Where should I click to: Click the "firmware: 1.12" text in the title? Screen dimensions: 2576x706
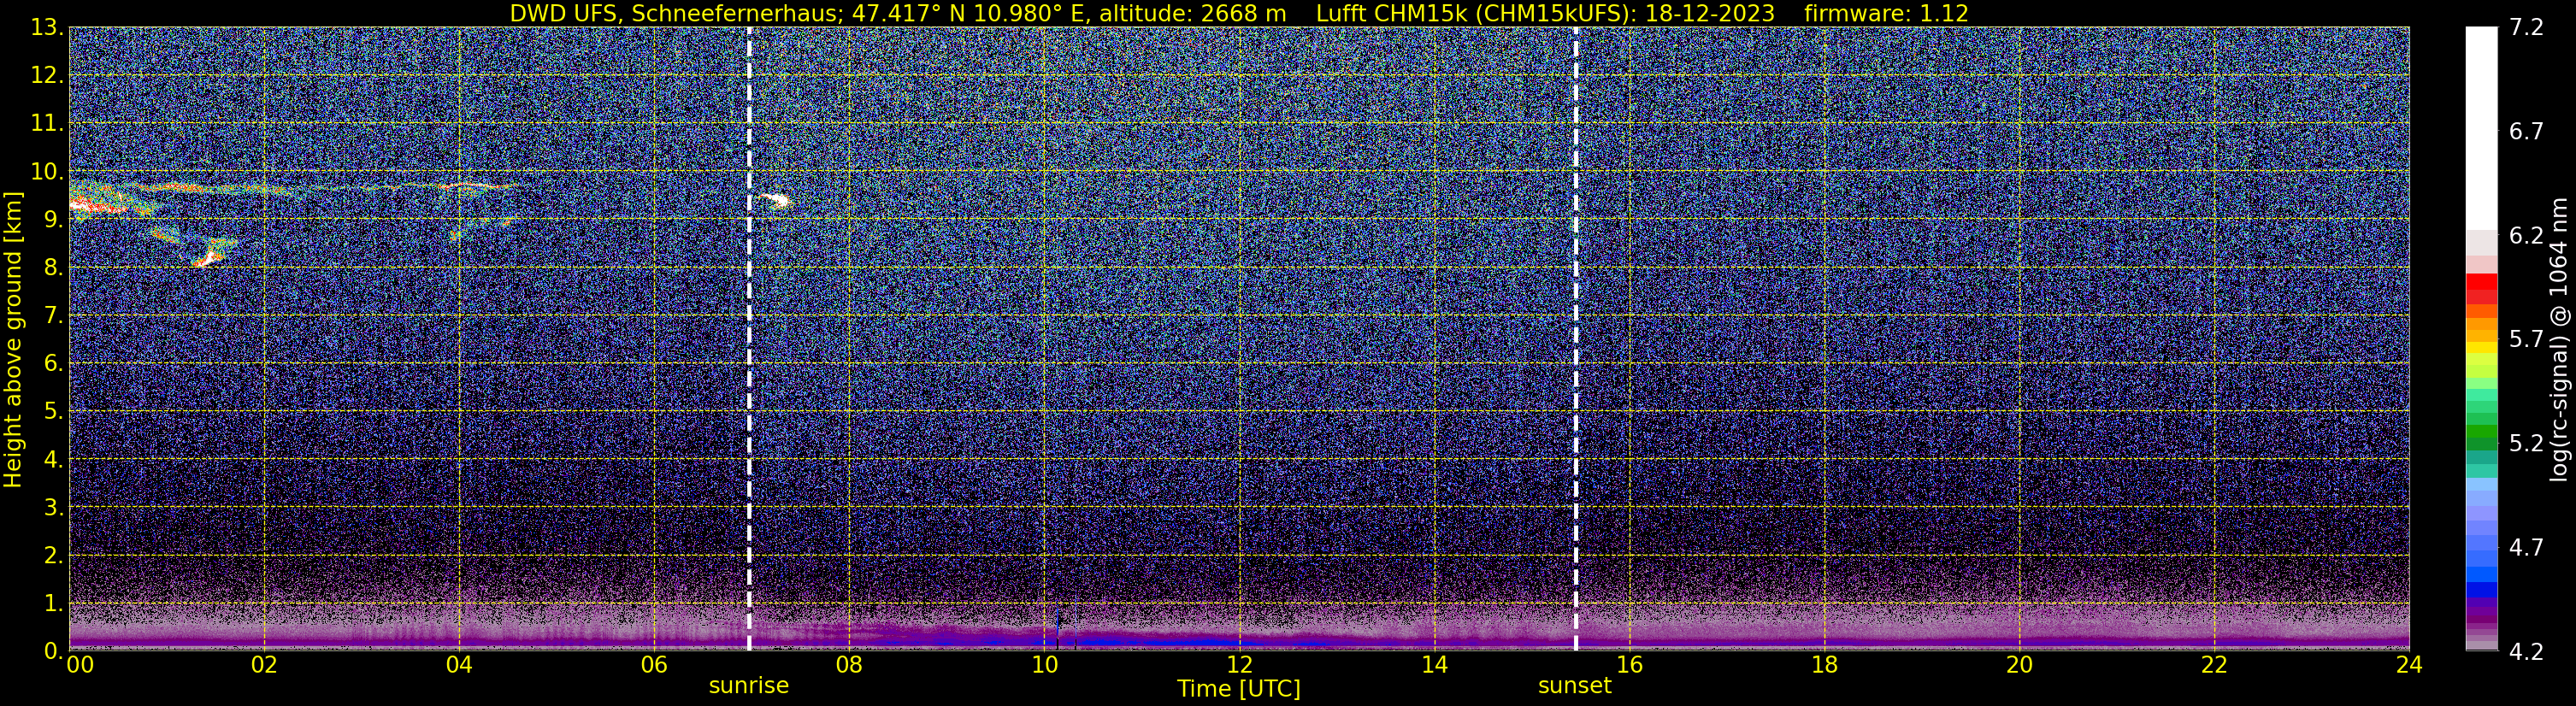[1886, 14]
